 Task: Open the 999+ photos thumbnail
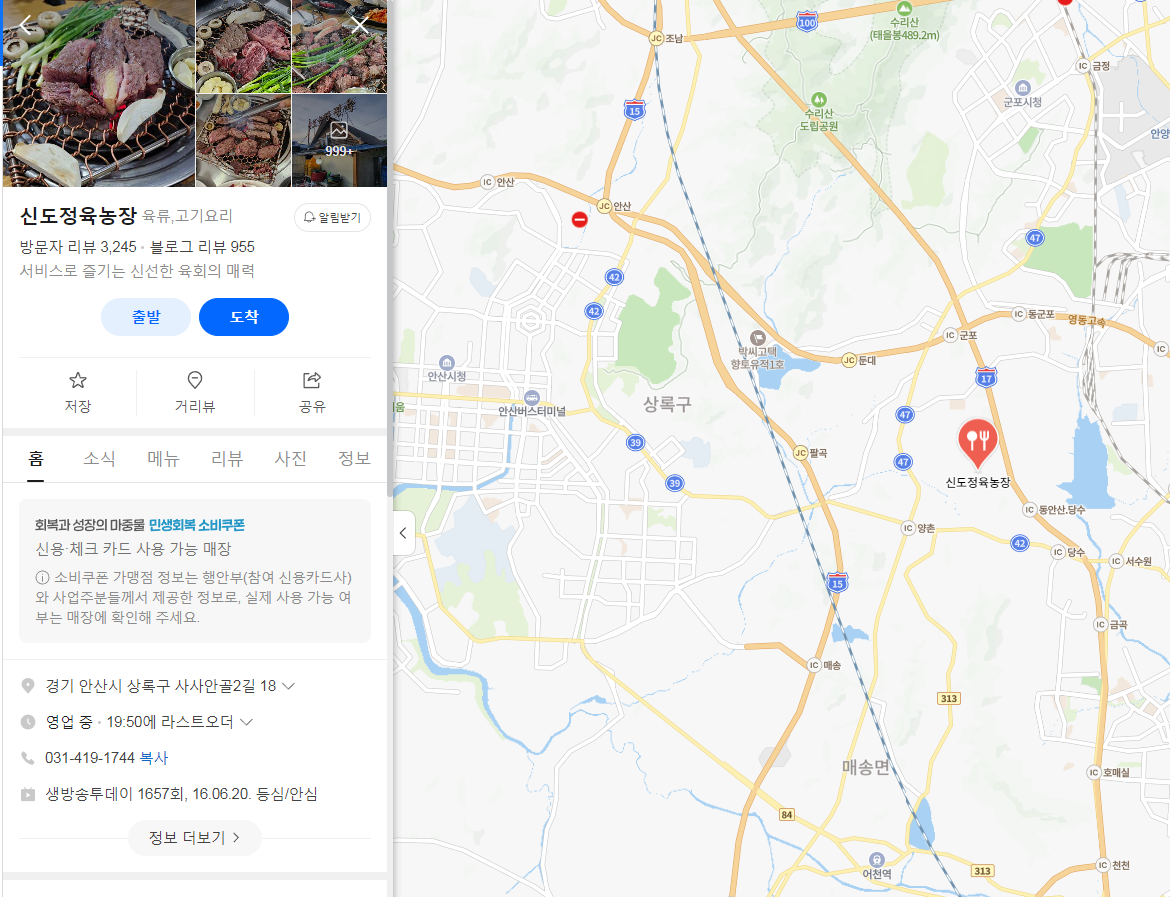coord(340,140)
